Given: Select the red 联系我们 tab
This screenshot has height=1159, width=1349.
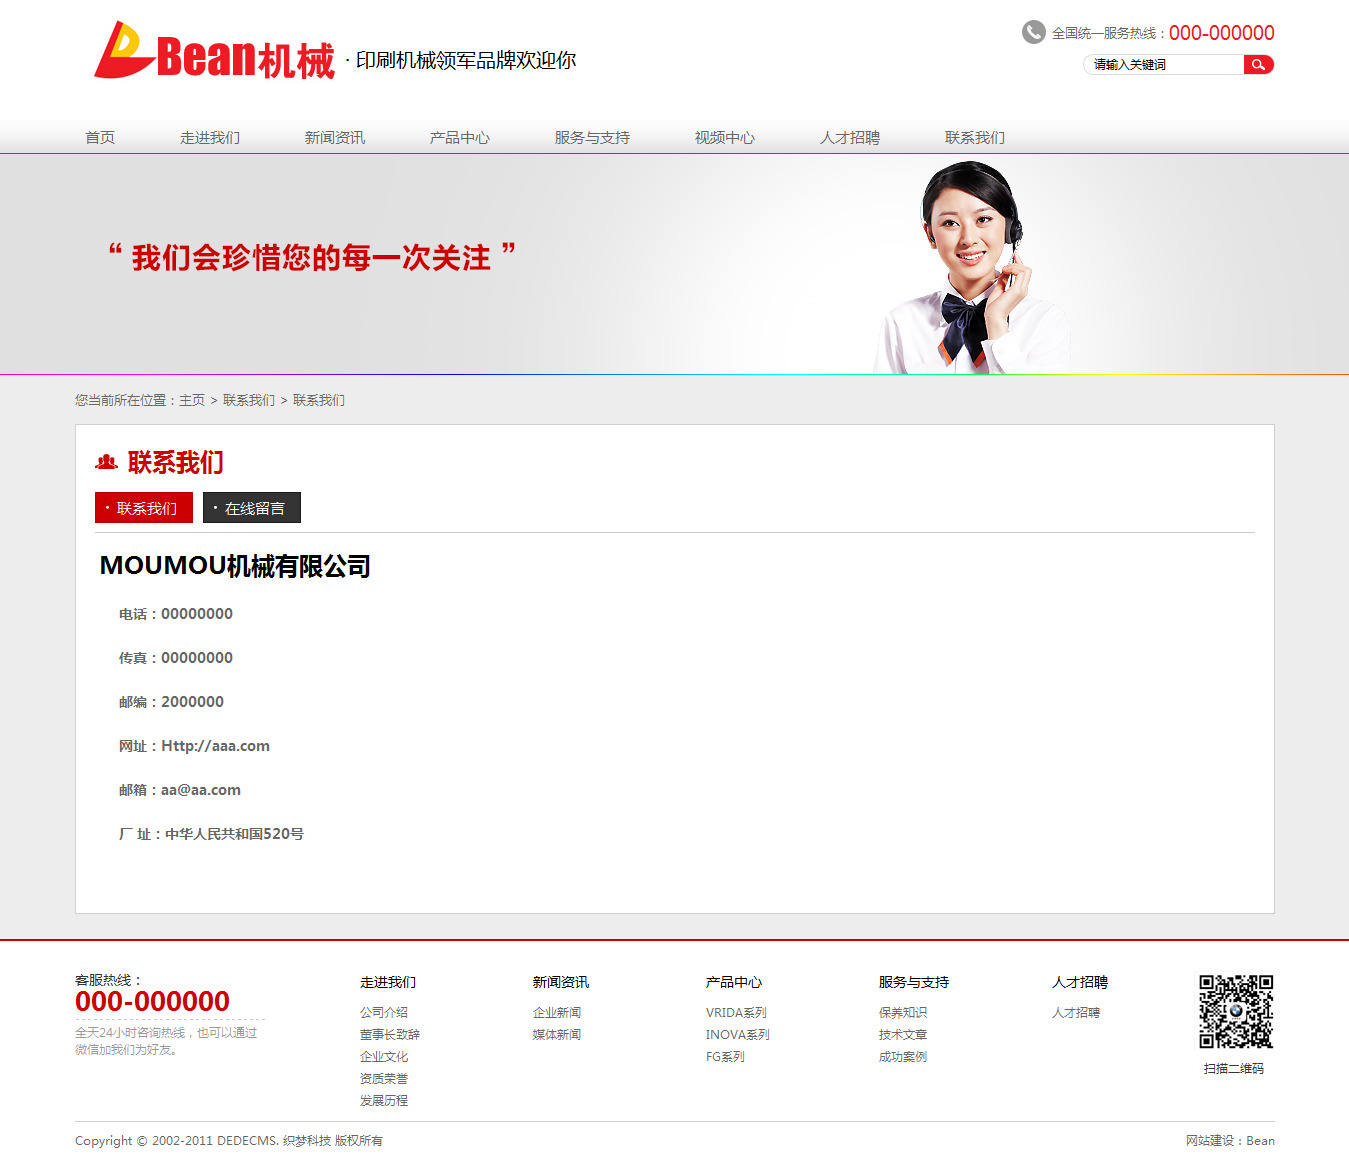Looking at the screenshot, I should (x=144, y=508).
